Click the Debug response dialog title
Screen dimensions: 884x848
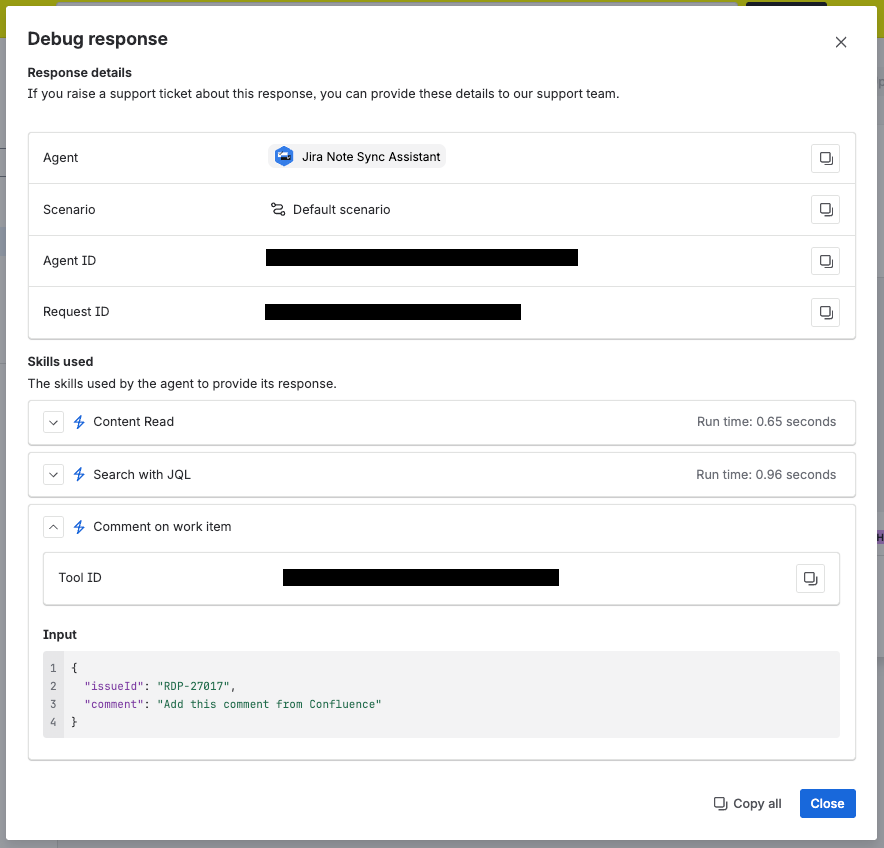(98, 38)
